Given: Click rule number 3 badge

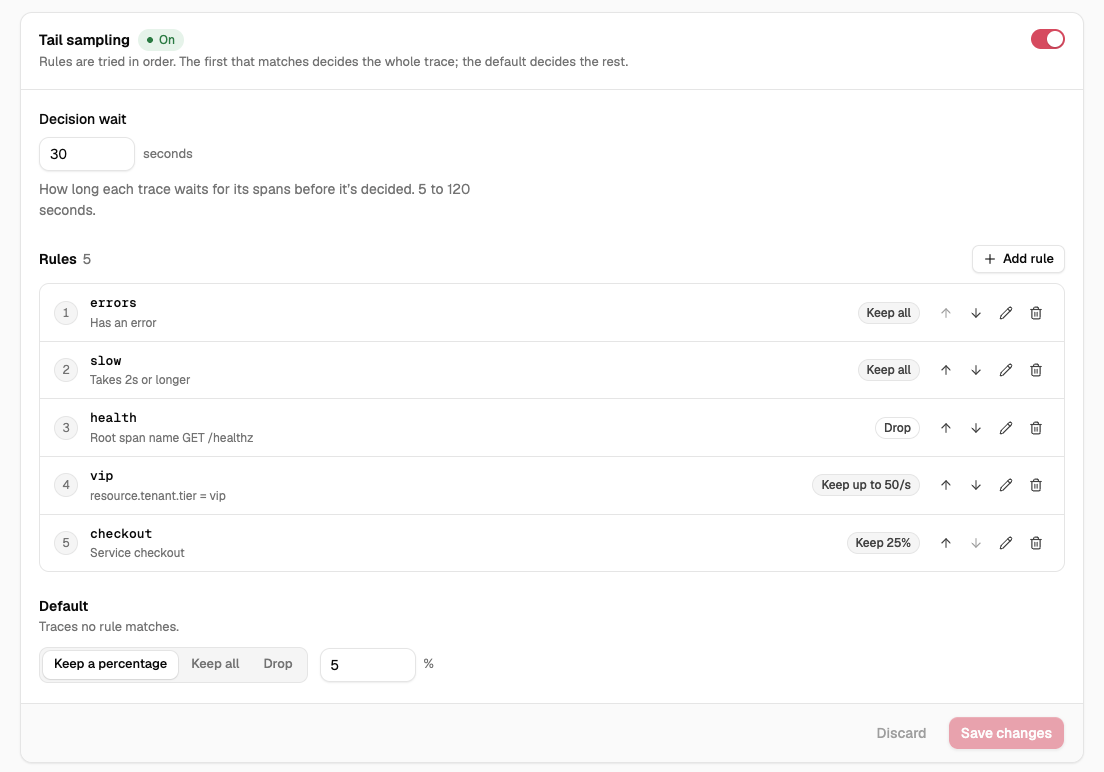Looking at the screenshot, I should click(x=66, y=428).
